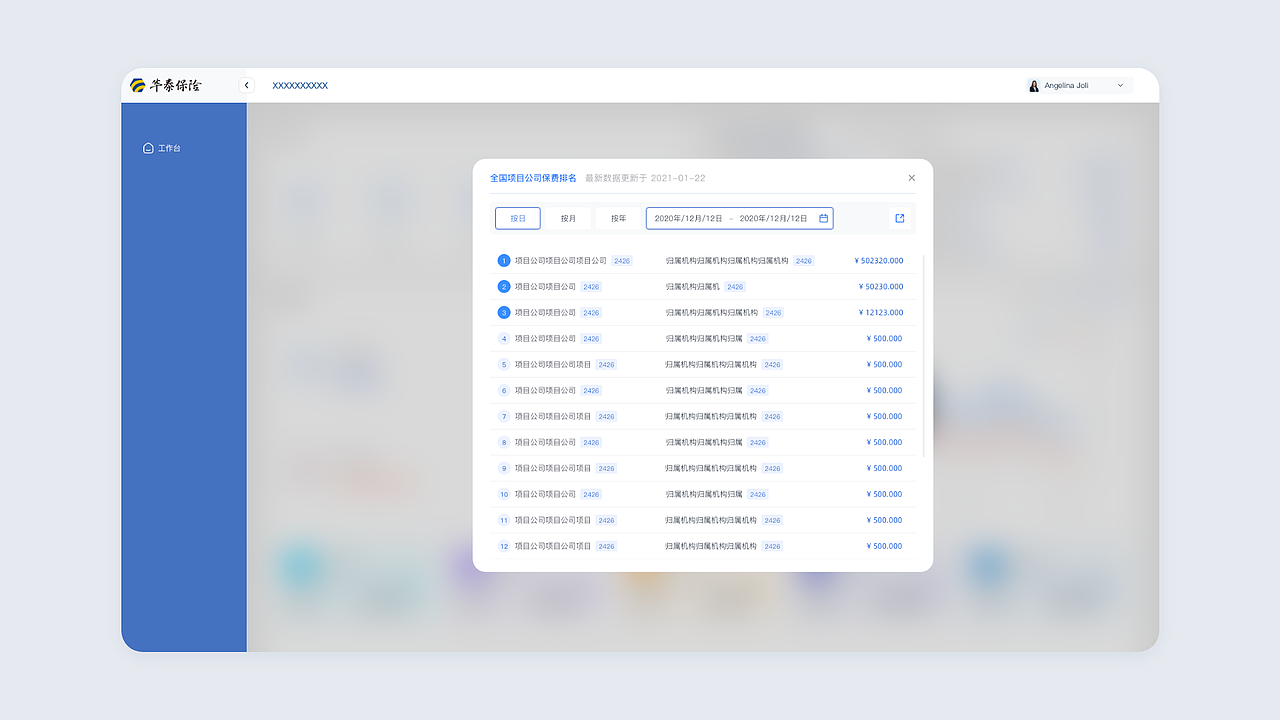The height and width of the screenshot is (720, 1280).
Task: Click the XXXXXXXXXX breadcrumb link
Action: click(300, 86)
